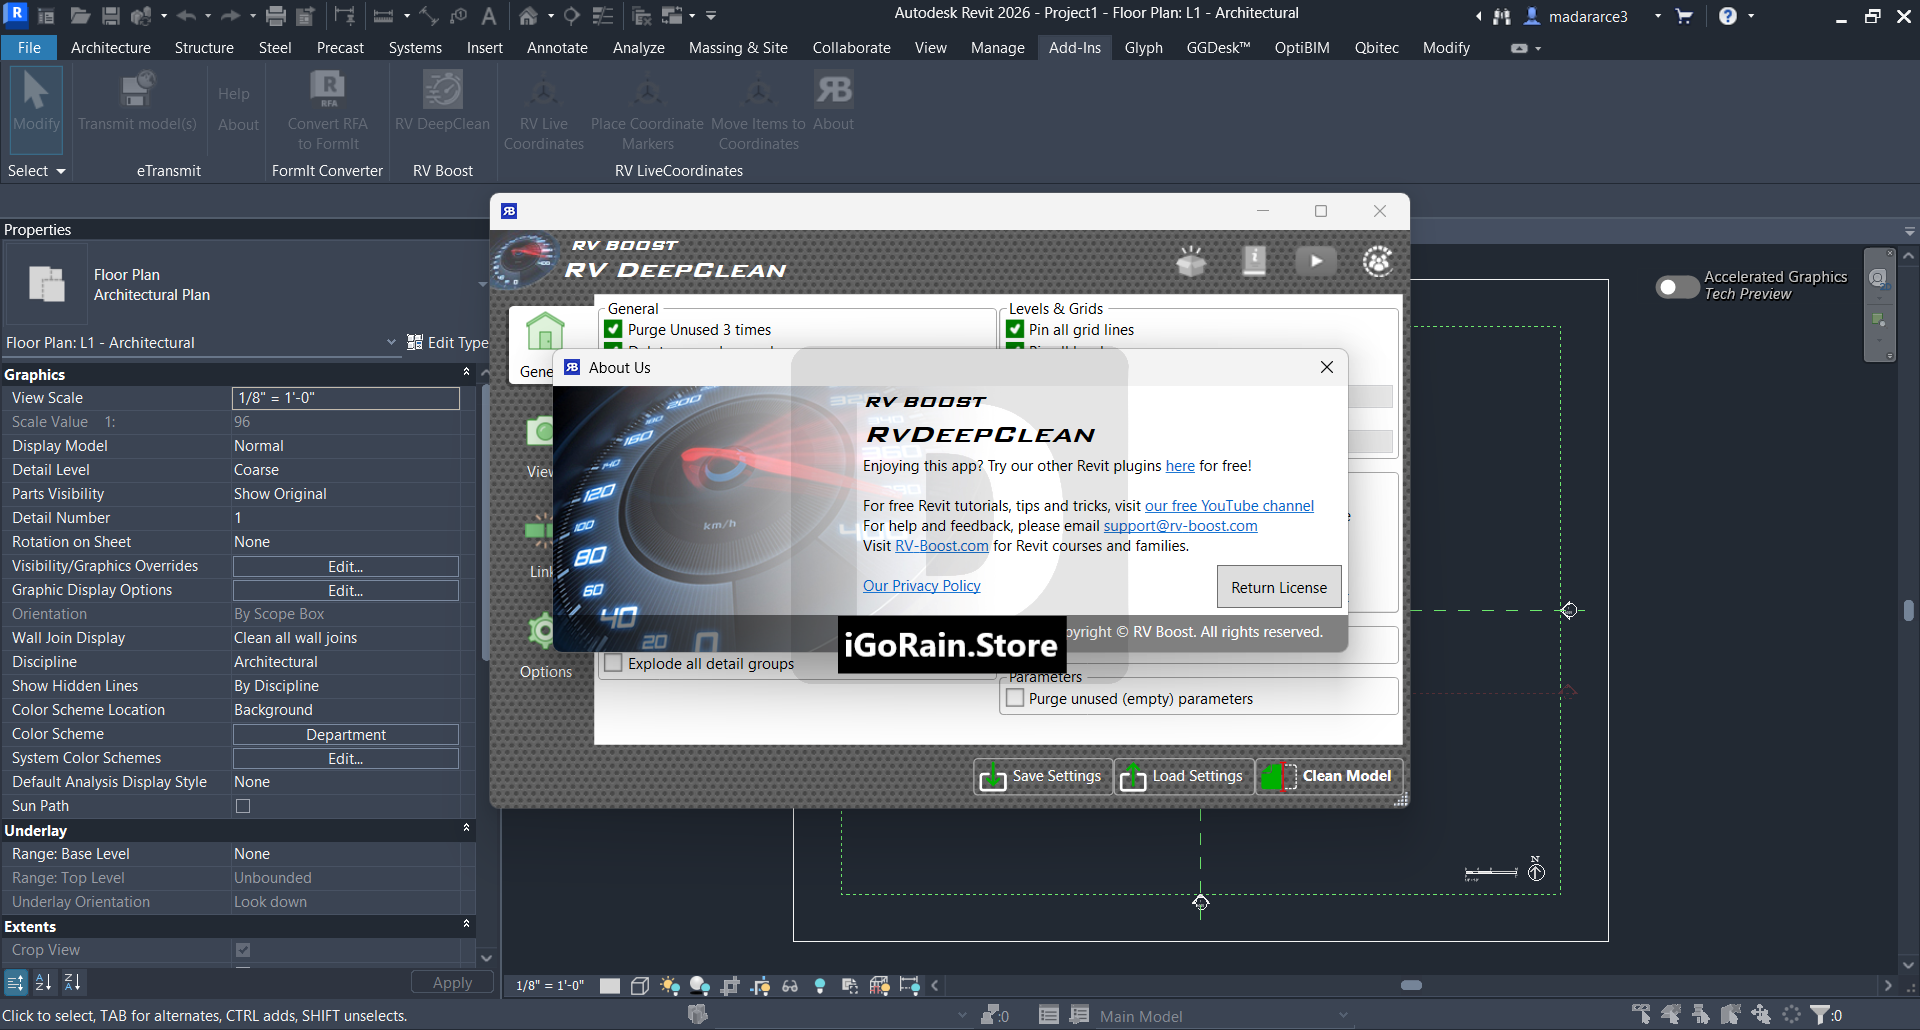The width and height of the screenshot is (1920, 1030).
Task: Click the Open folder icon in quick access toolbar
Action: (80, 16)
